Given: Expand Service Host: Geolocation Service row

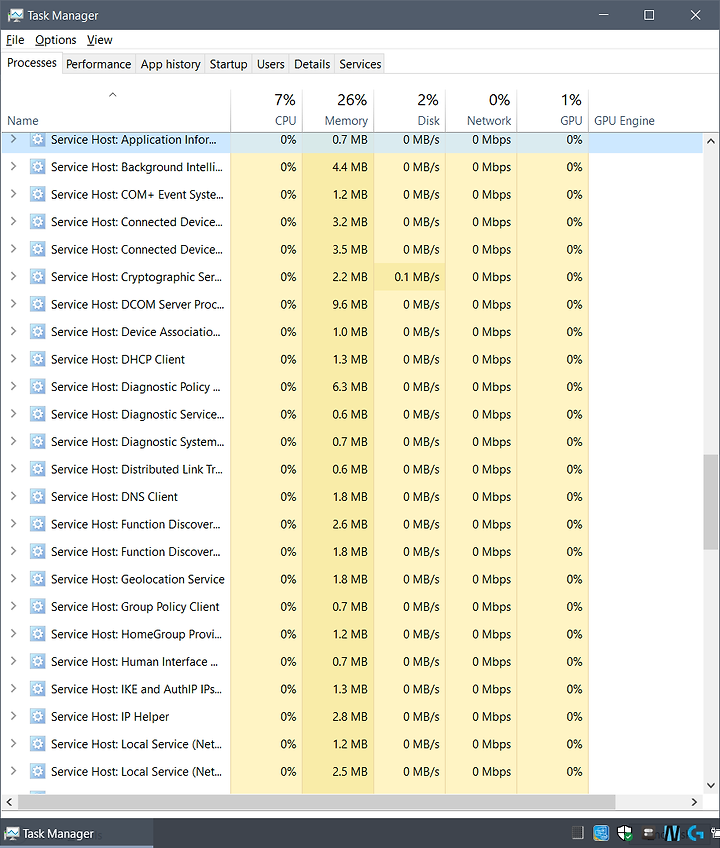Looking at the screenshot, I should (14, 579).
